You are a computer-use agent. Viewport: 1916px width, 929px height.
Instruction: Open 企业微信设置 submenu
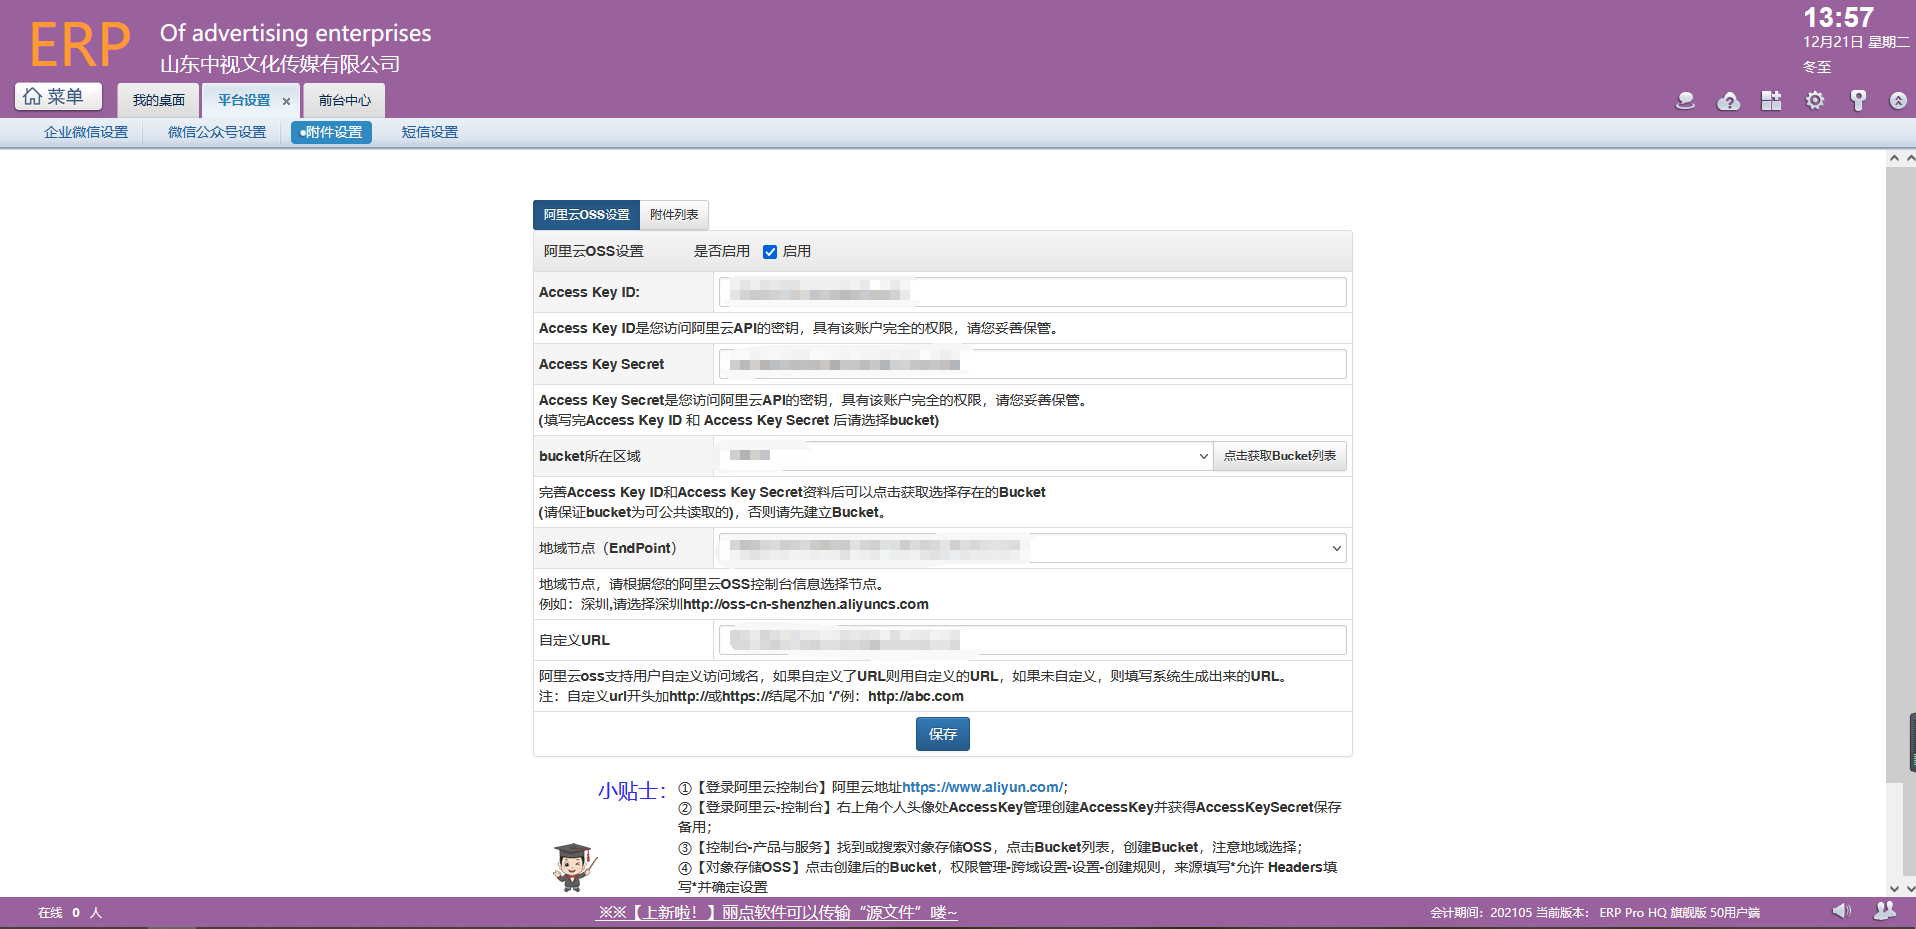(x=86, y=132)
